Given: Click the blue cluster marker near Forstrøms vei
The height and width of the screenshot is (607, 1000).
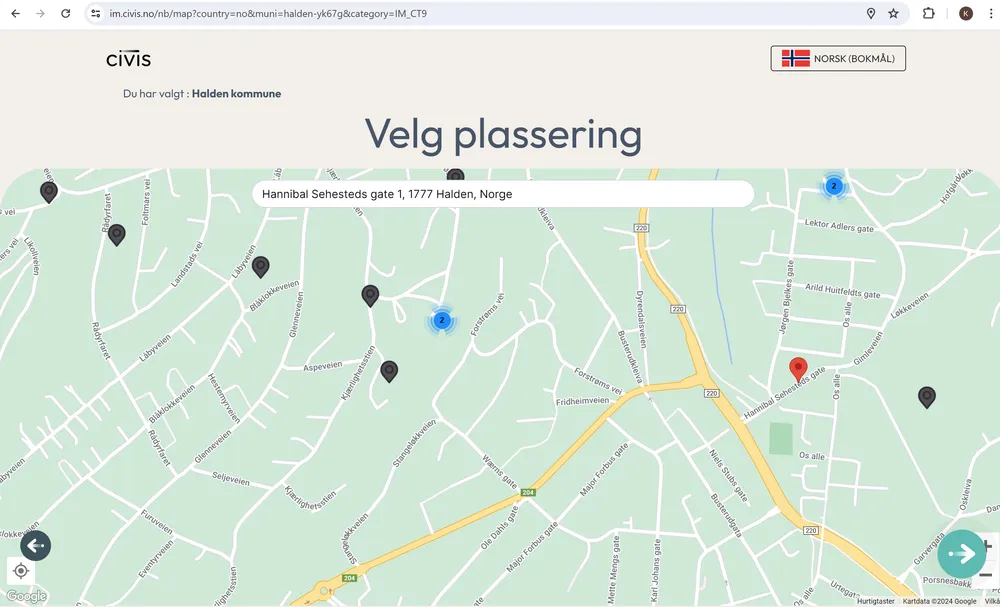Looking at the screenshot, I should coord(441,320).
